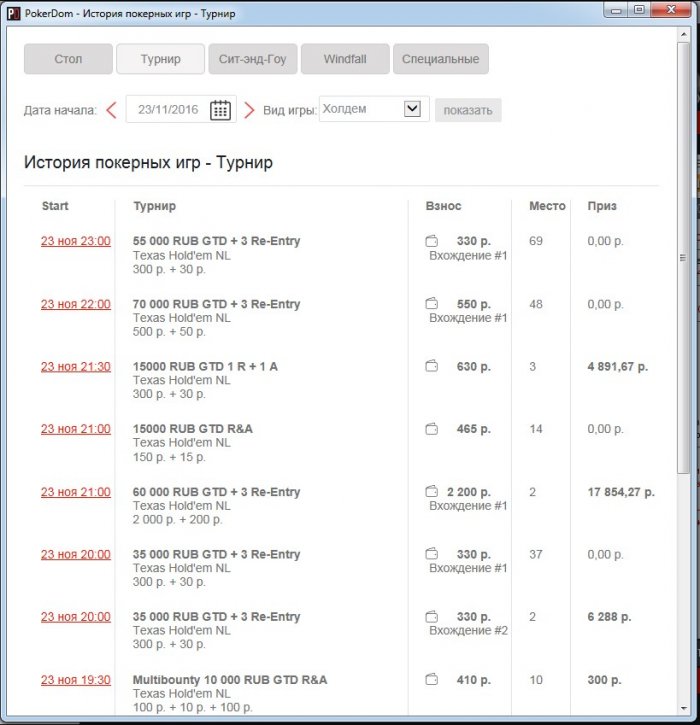
Task: Open the Специальные tab
Action: click(x=441, y=59)
